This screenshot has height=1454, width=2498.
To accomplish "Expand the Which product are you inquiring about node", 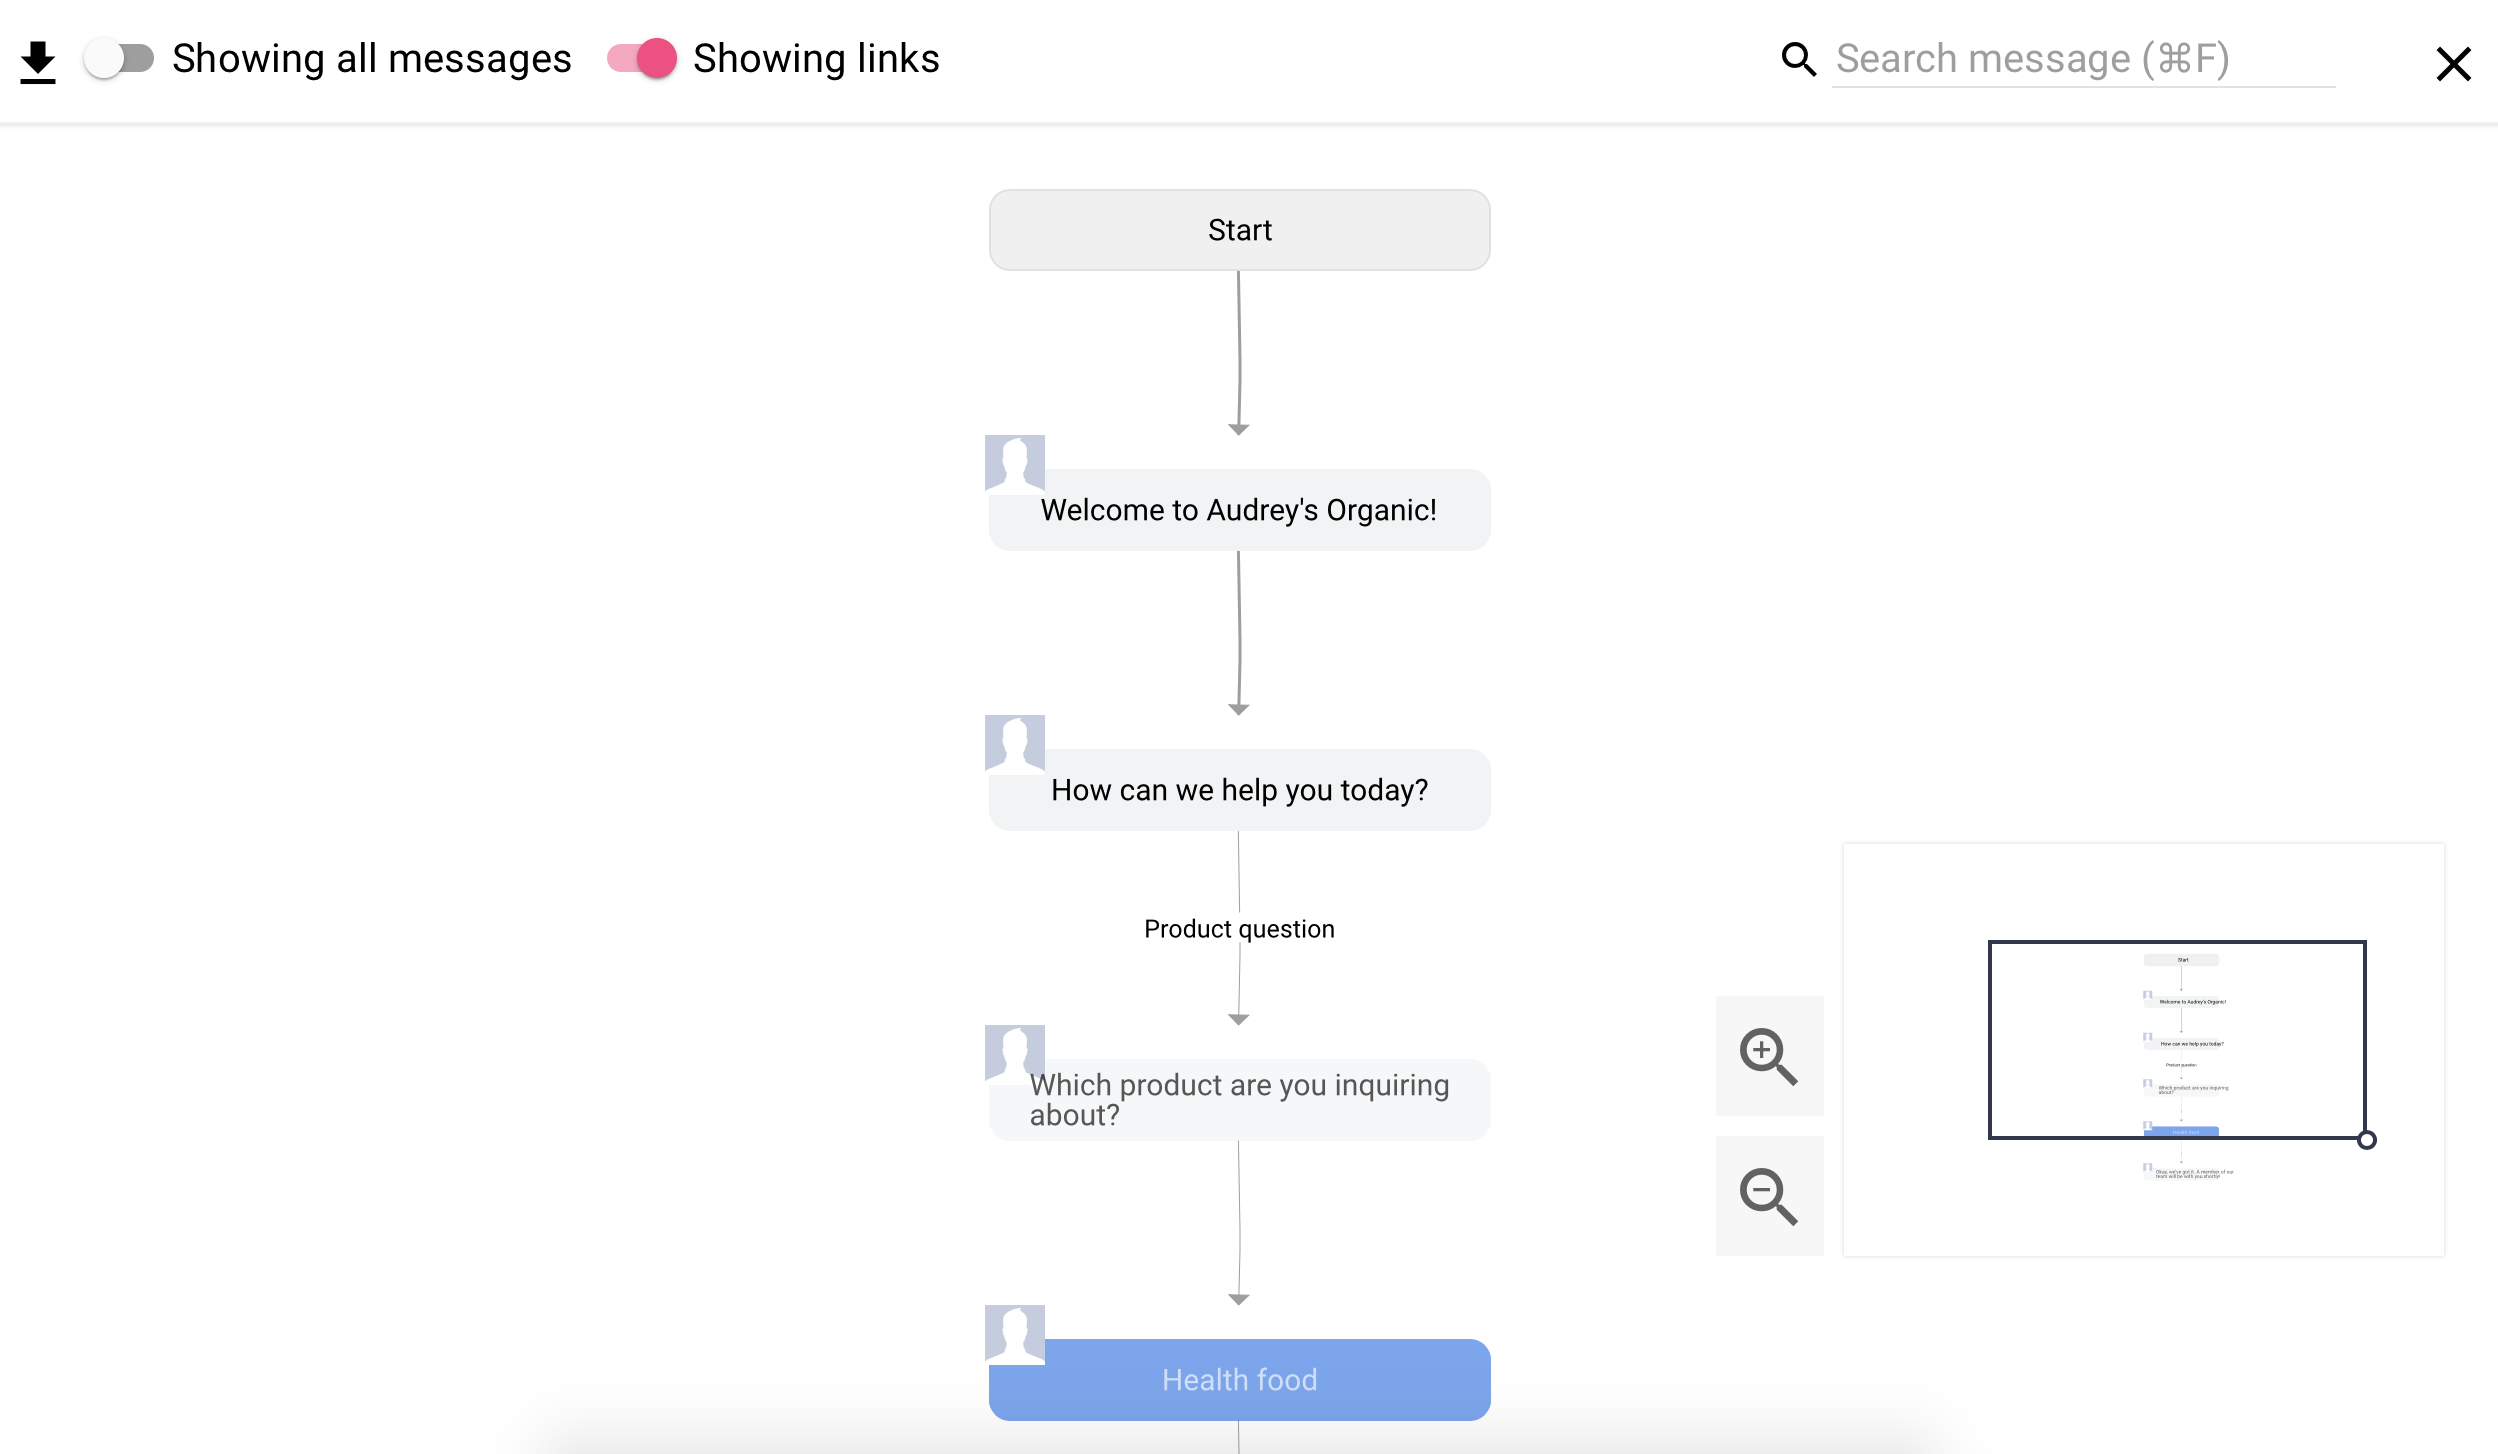I will point(1239,1099).
